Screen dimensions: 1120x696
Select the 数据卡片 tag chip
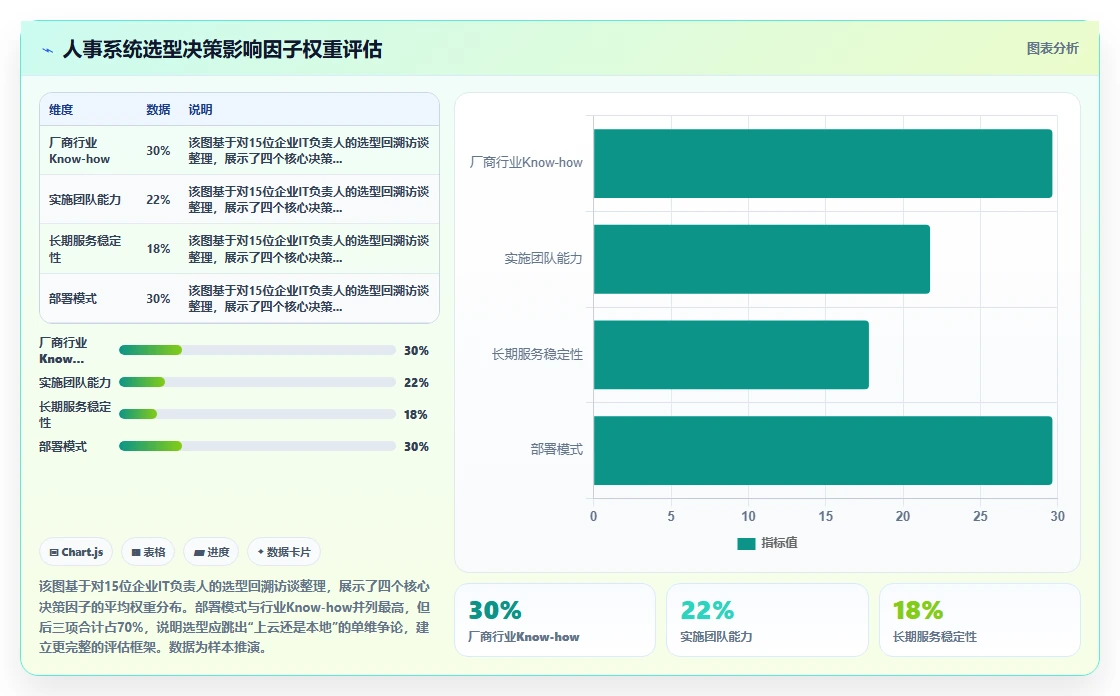[284, 552]
